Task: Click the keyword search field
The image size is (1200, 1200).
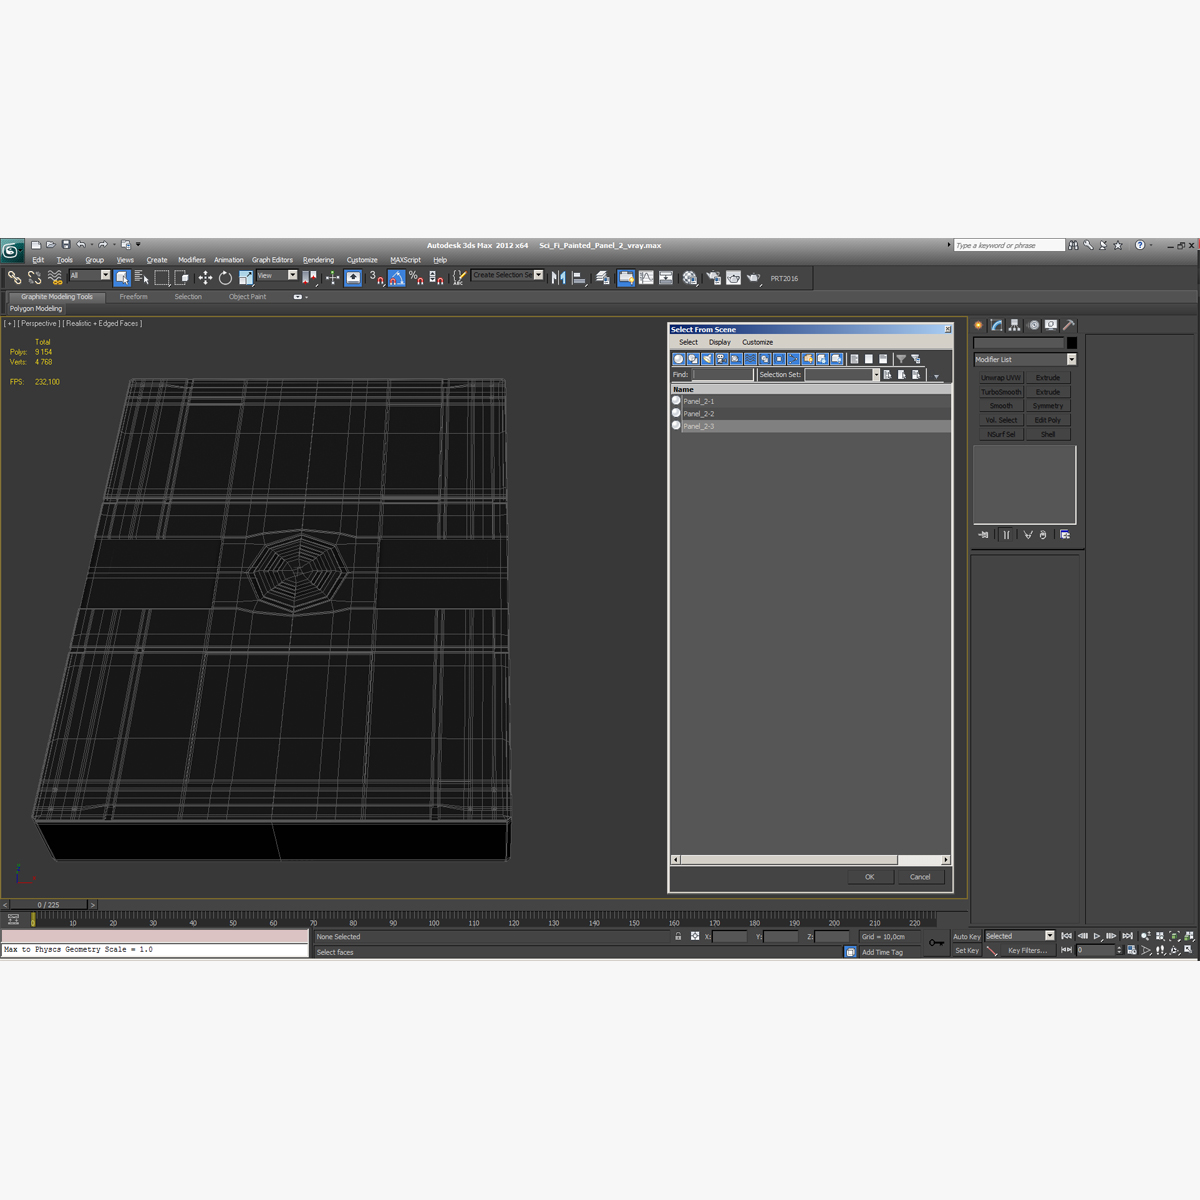Action: tap(1009, 245)
